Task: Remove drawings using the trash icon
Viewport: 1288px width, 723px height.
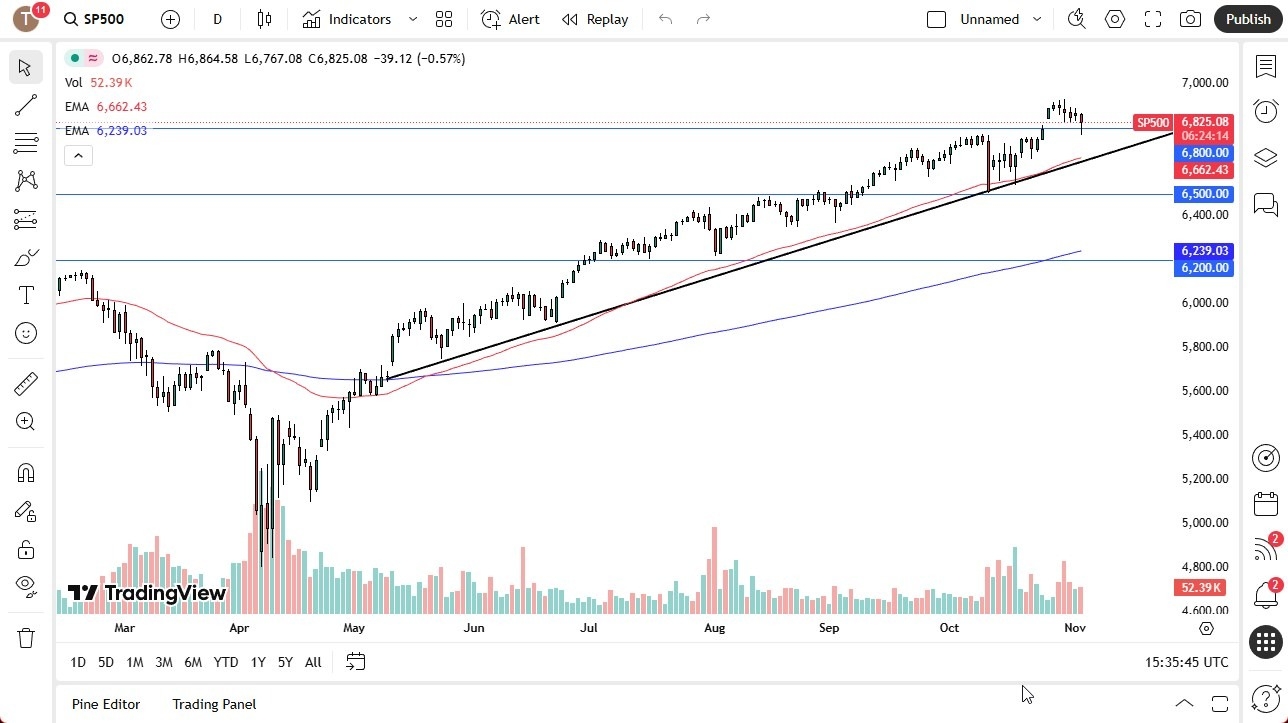Action: [x=25, y=637]
